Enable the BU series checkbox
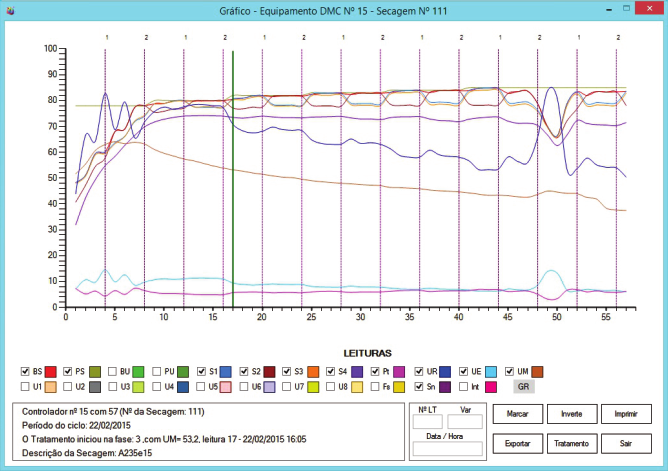Viewport: 668px width, 471px height. (112, 371)
